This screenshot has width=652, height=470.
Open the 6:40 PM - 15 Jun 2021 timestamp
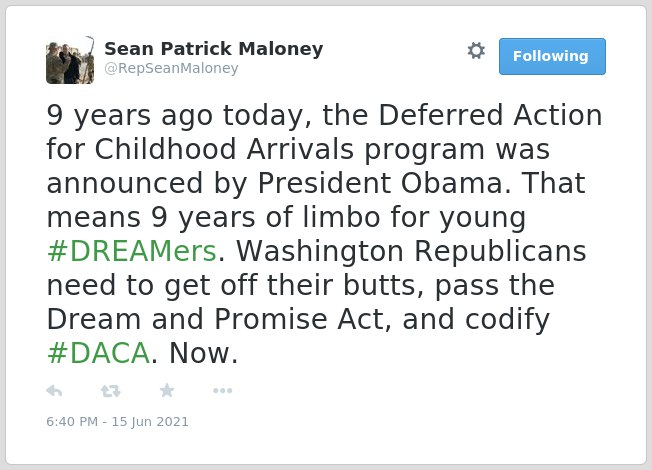117,422
